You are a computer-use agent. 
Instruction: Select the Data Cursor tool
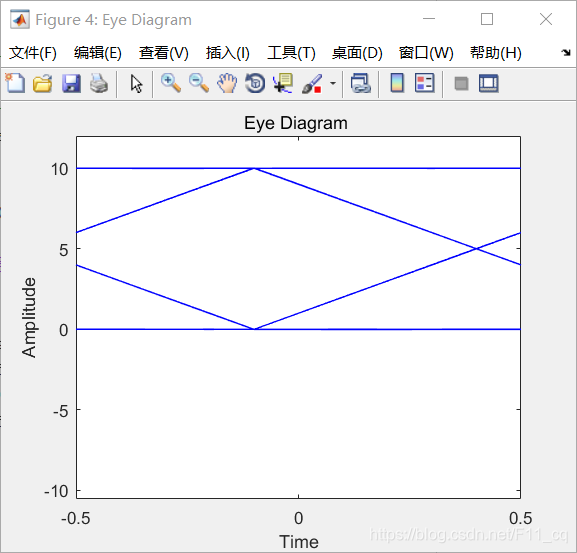pyautogui.click(x=283, y=83)
